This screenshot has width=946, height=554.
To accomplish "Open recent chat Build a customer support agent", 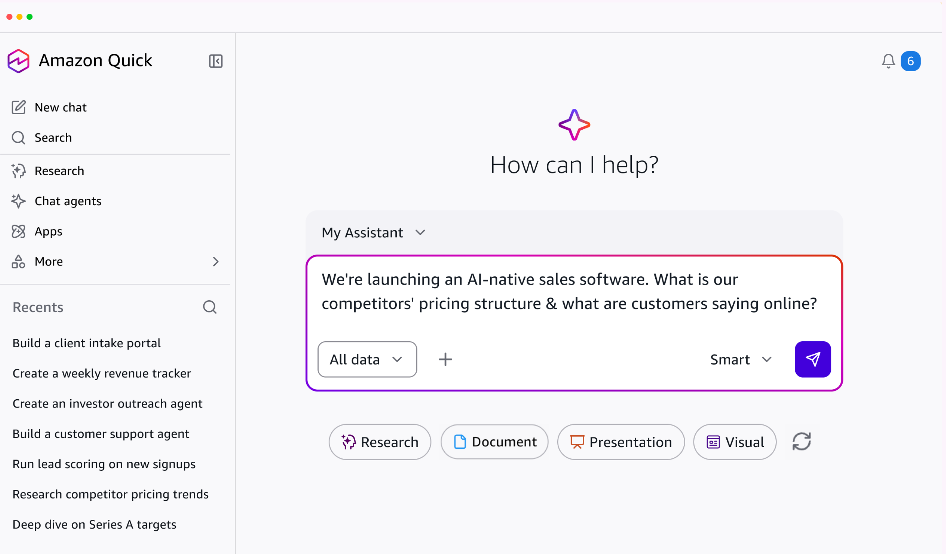I will [101, 433].
